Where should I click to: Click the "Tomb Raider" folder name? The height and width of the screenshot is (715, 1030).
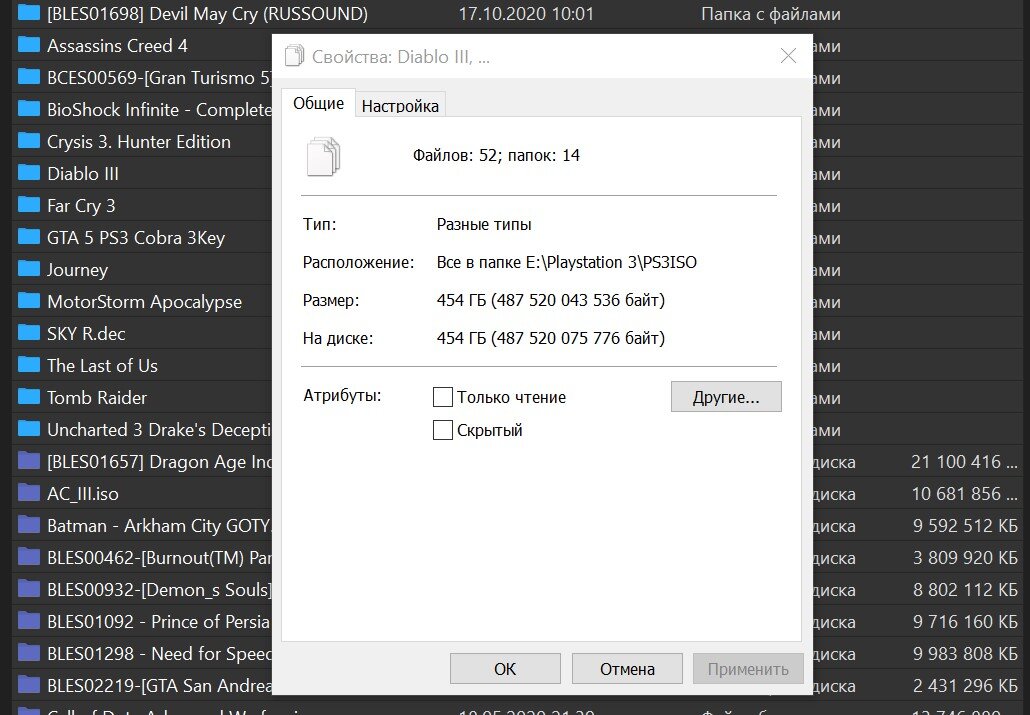tap(97, 398)
